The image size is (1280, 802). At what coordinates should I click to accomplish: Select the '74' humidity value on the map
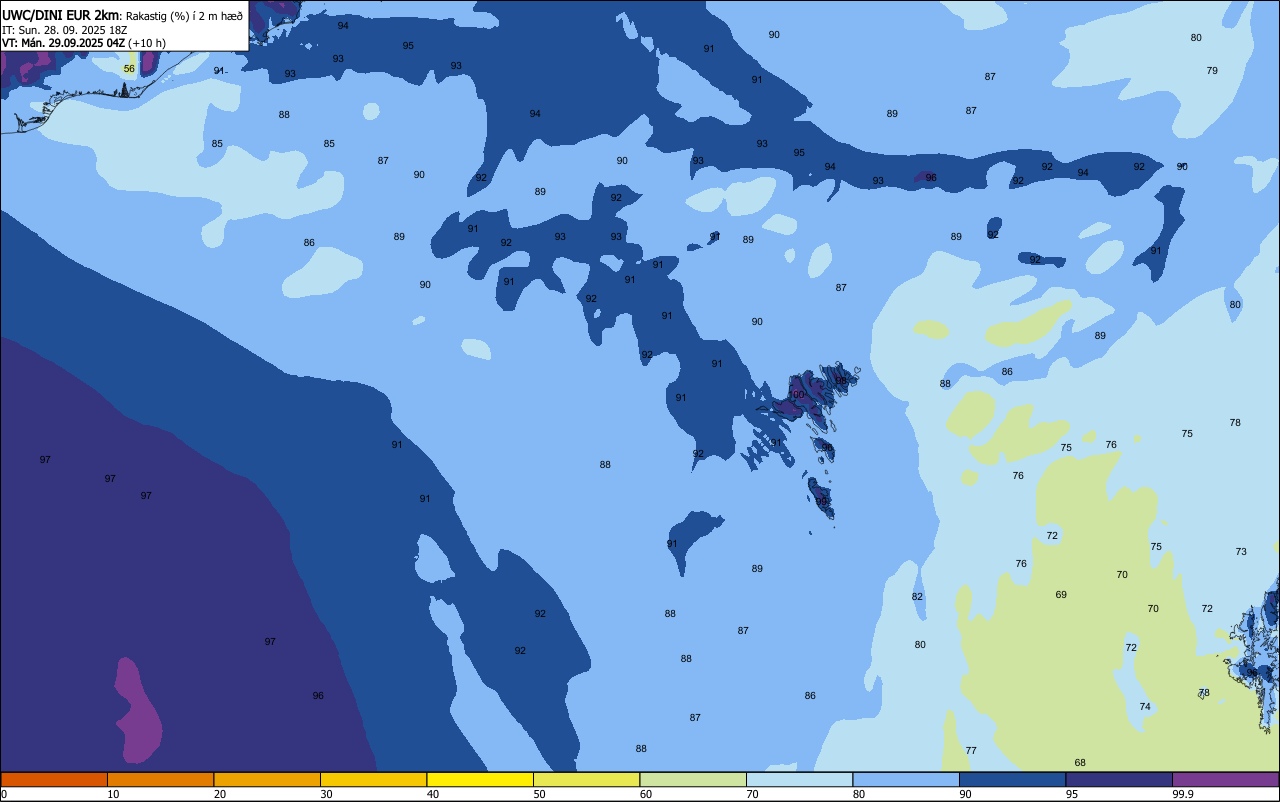pos(1145,707)
